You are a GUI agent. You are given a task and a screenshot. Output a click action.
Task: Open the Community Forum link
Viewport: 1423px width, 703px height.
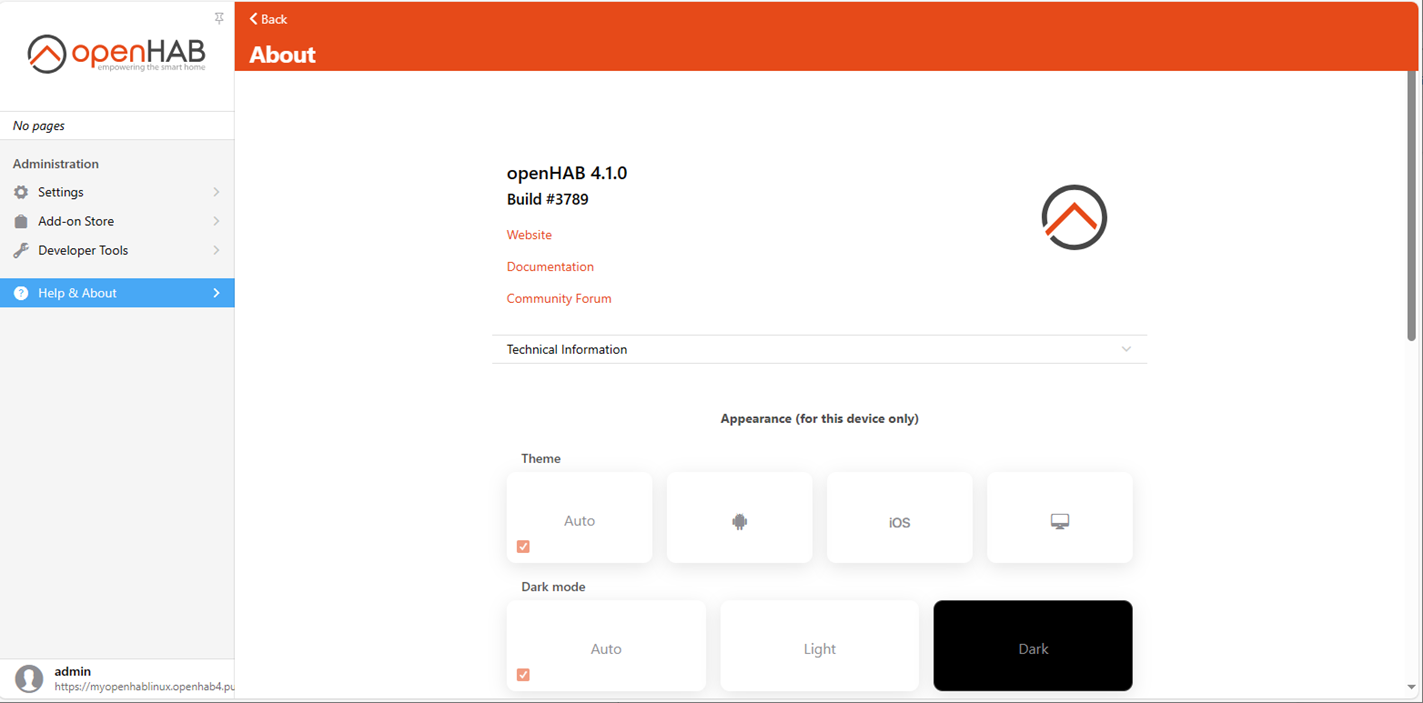coord(559,299)
